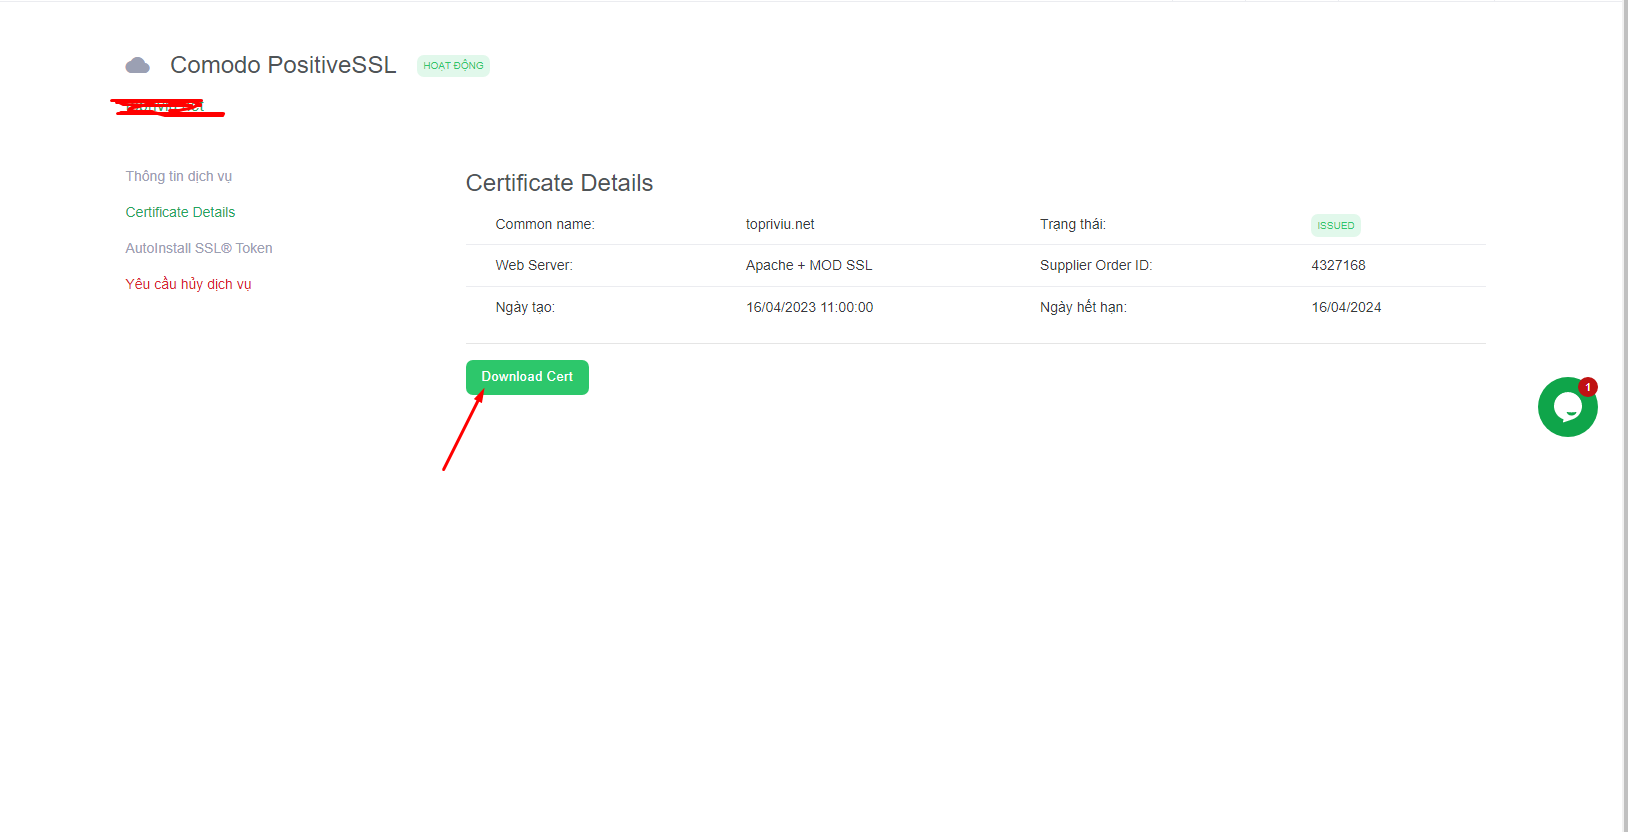Click the common name value topriviu.net

click(x=780, y=224)
